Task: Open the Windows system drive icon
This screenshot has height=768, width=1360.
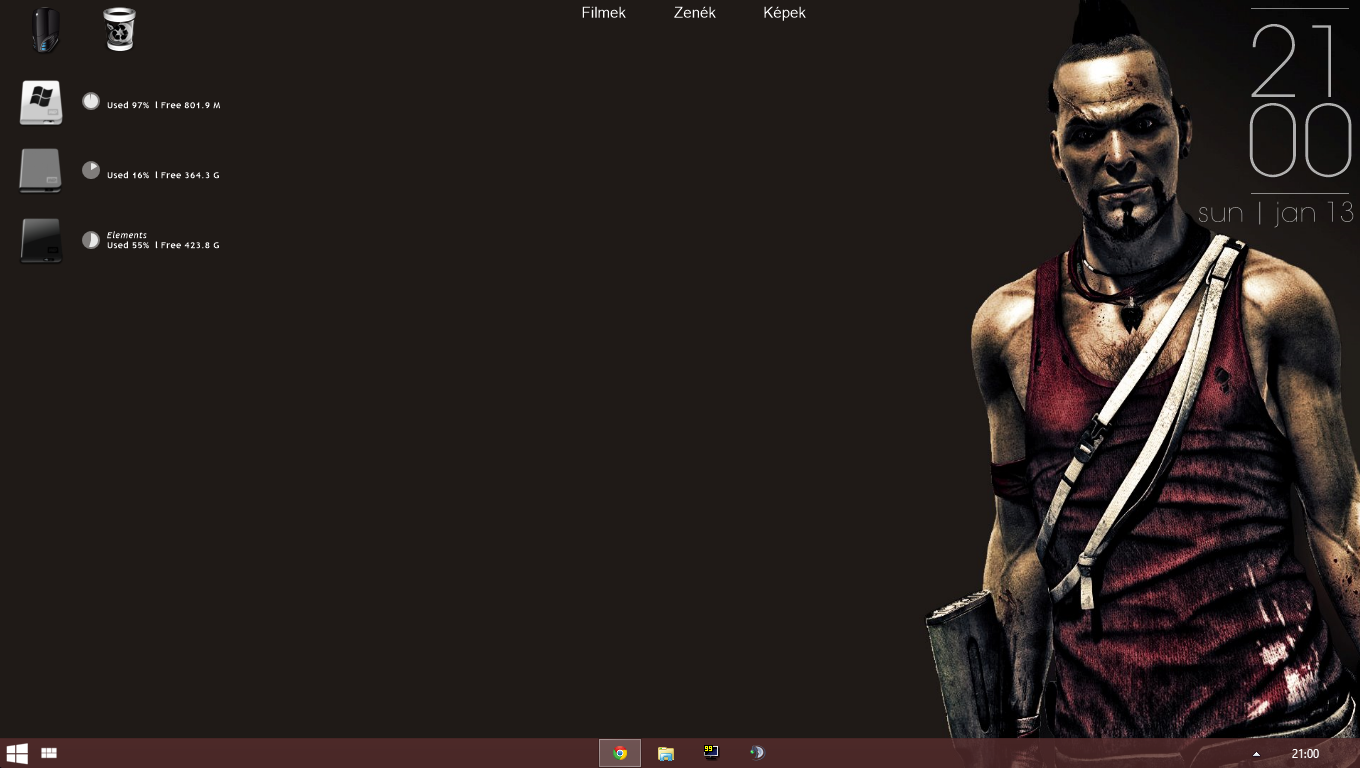Action: [x=41, y=103]
